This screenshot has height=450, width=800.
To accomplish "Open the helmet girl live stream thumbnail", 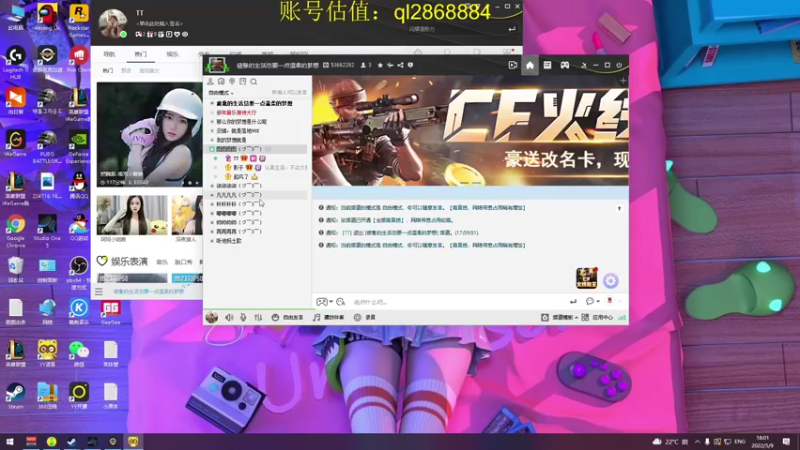I will (149, 135).
